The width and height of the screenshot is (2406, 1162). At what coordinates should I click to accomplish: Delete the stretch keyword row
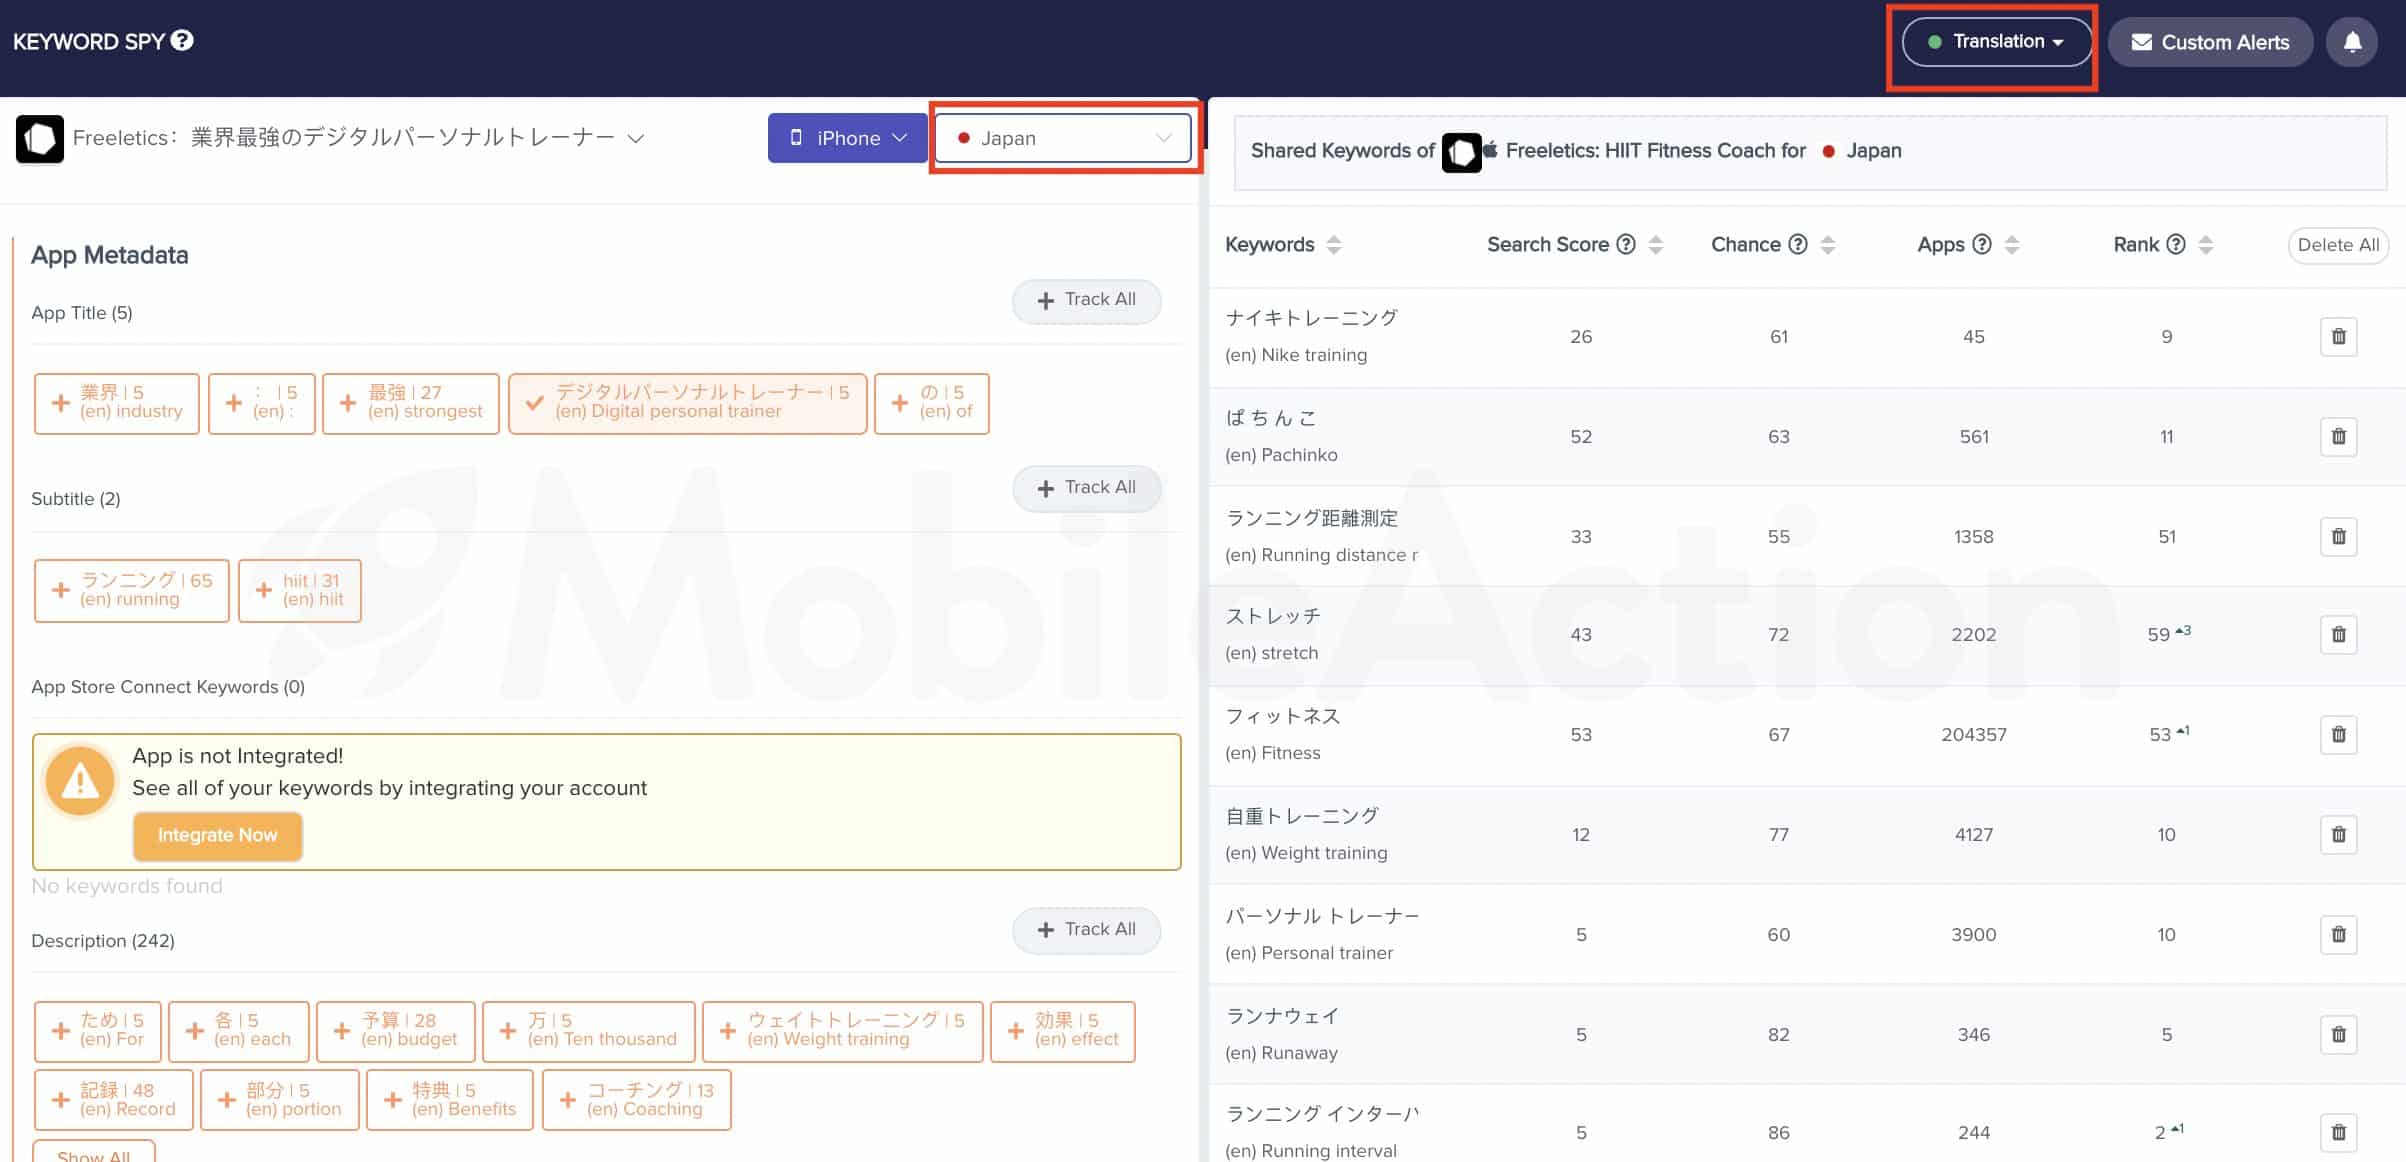point(2338,634)
